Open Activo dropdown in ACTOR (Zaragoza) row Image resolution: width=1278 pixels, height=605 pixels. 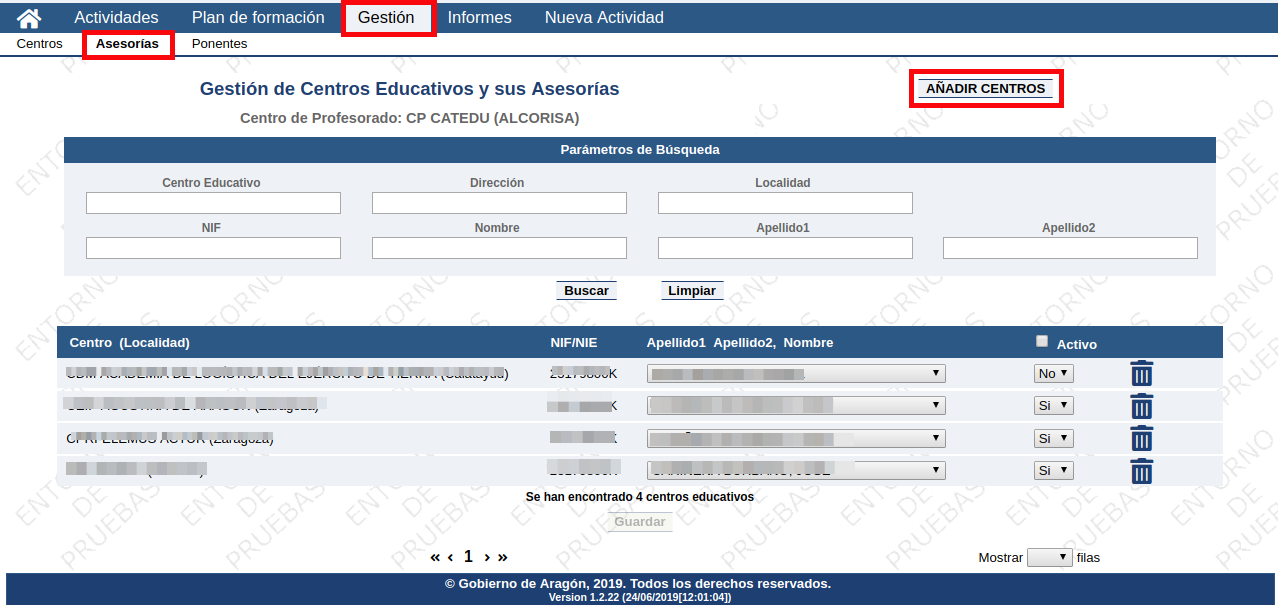click(x=1053, y=438)
